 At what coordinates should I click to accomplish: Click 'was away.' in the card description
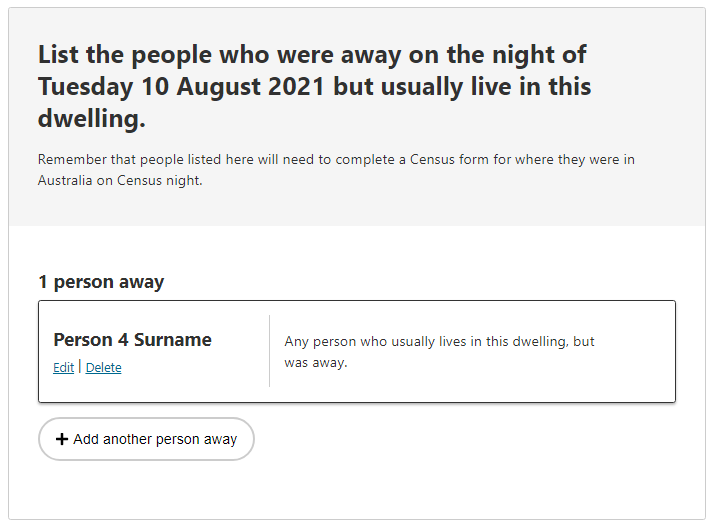[316, 363]
